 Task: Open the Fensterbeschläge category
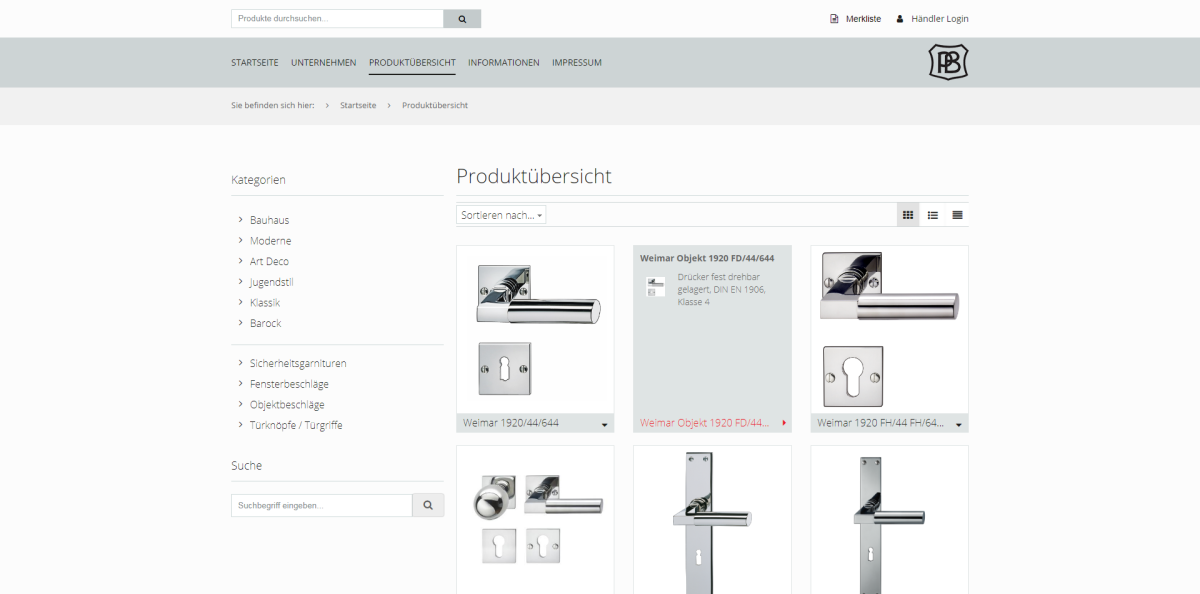[x=289, y=384]
